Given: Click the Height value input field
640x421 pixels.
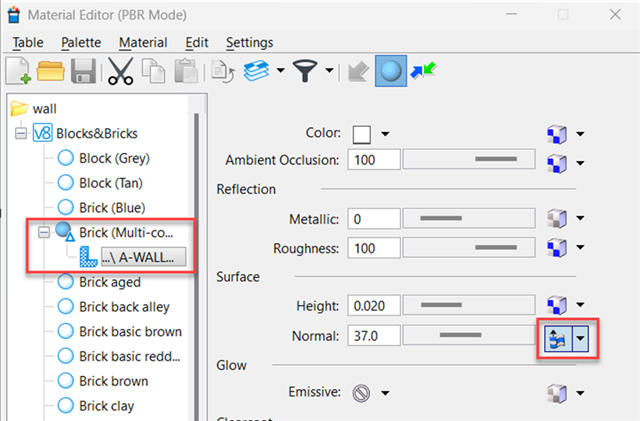Looking at the screenshot, I should (x=374, y=305).
